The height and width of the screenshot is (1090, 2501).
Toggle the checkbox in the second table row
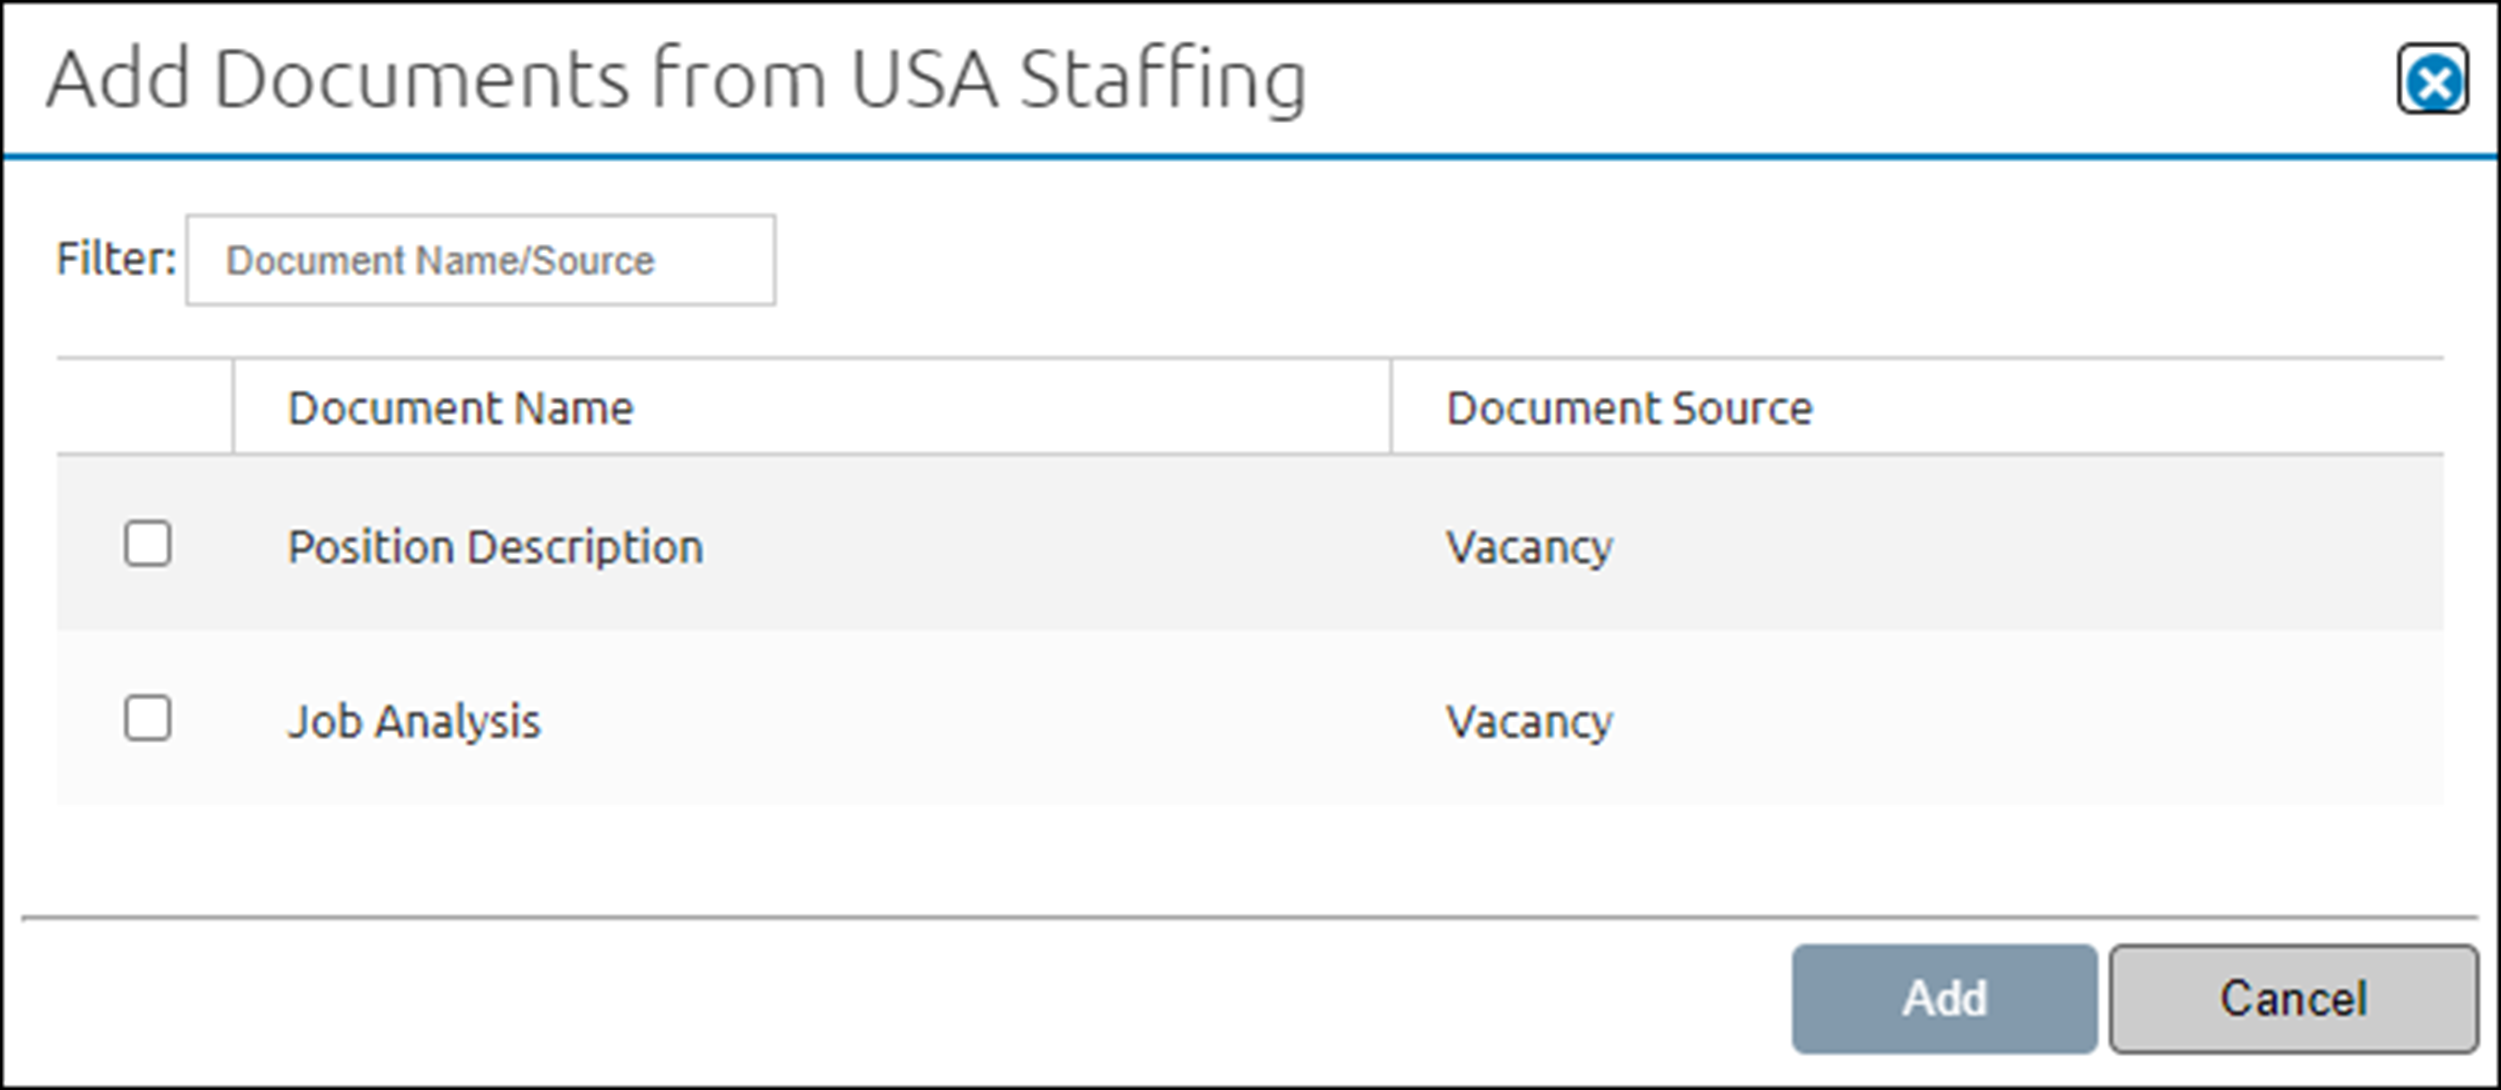tap(150, 717)
